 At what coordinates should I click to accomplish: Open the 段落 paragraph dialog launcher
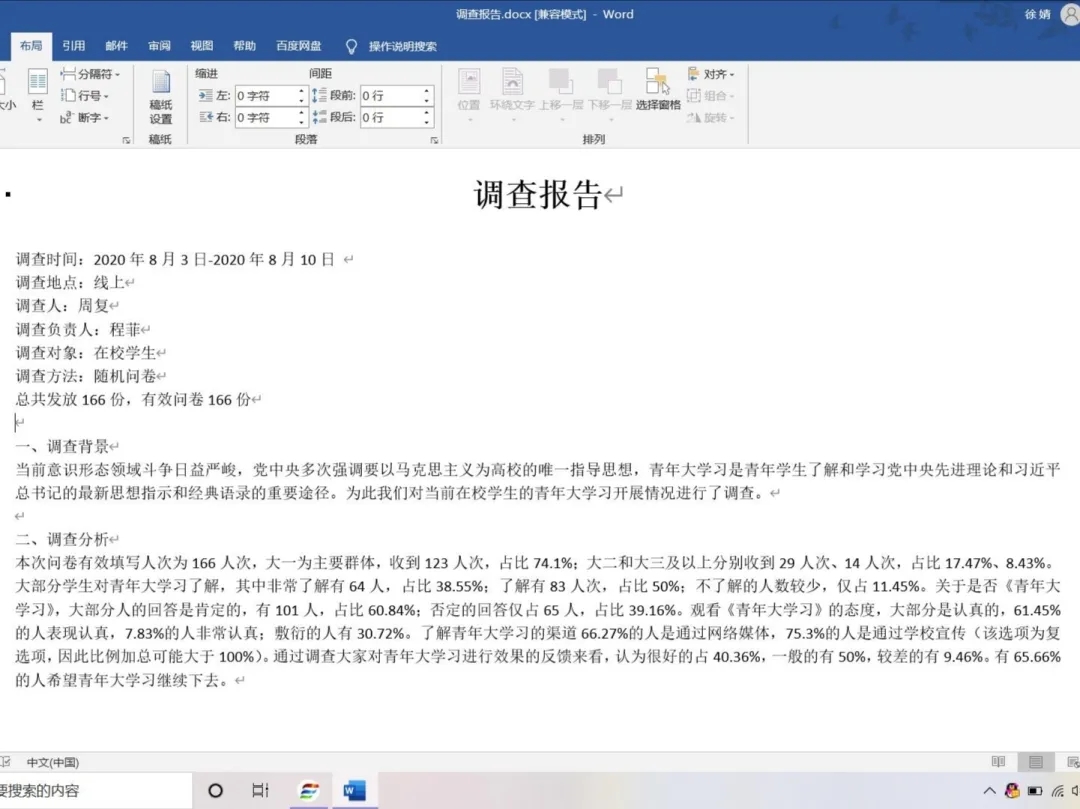[x=433, y=138]
